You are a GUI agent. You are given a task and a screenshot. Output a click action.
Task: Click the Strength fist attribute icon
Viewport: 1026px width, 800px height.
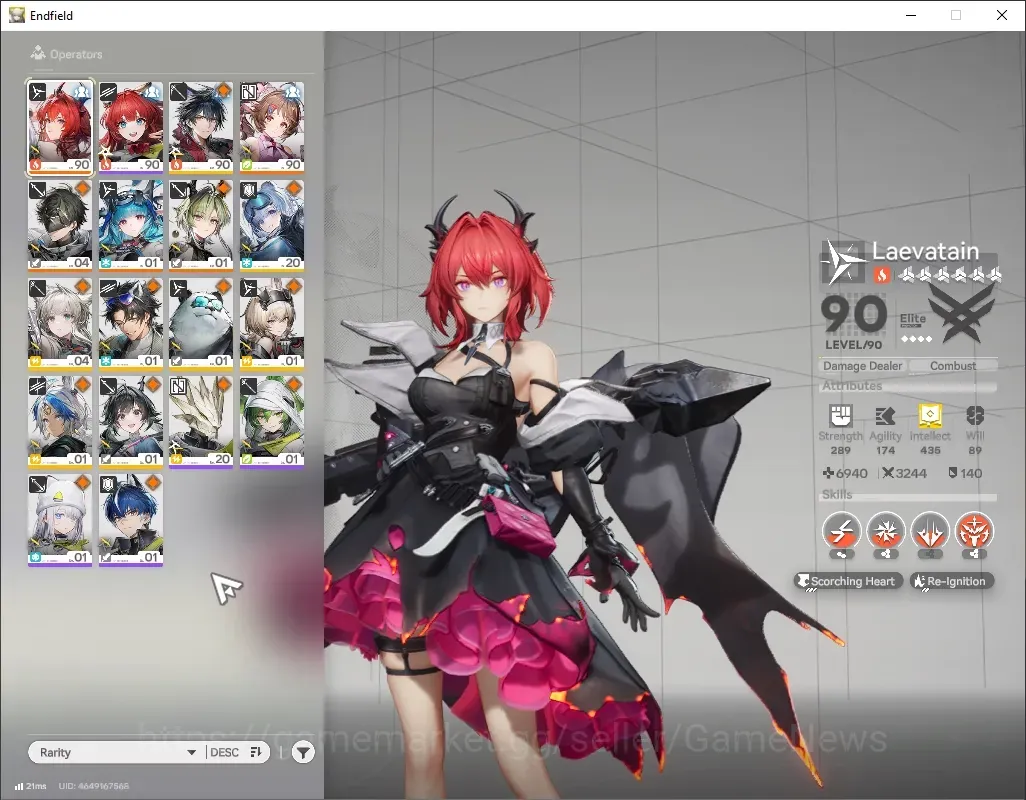tap(841, 415)
